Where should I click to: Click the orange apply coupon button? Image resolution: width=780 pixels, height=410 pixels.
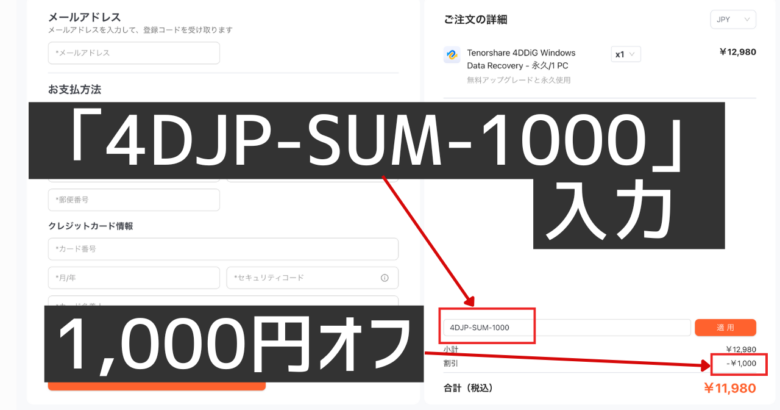pyautogui.click(x=725, y=327)
